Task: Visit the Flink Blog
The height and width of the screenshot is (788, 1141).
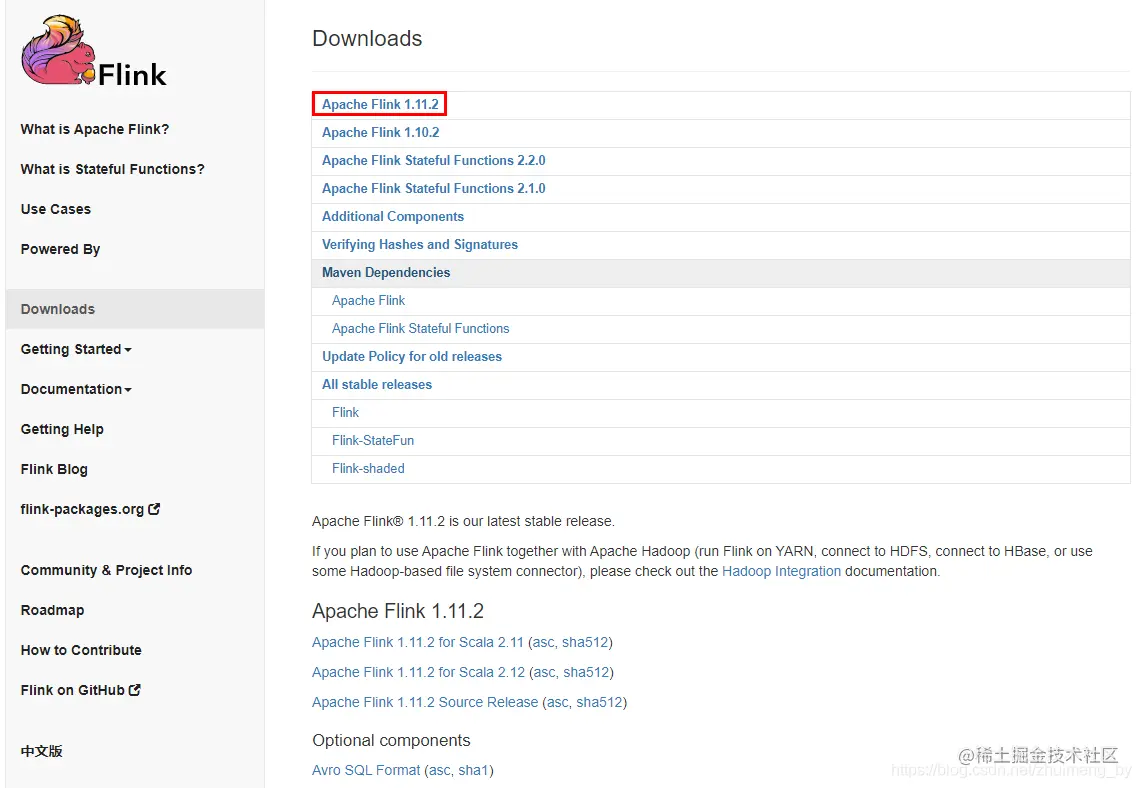Action: (x=54, y=469)
